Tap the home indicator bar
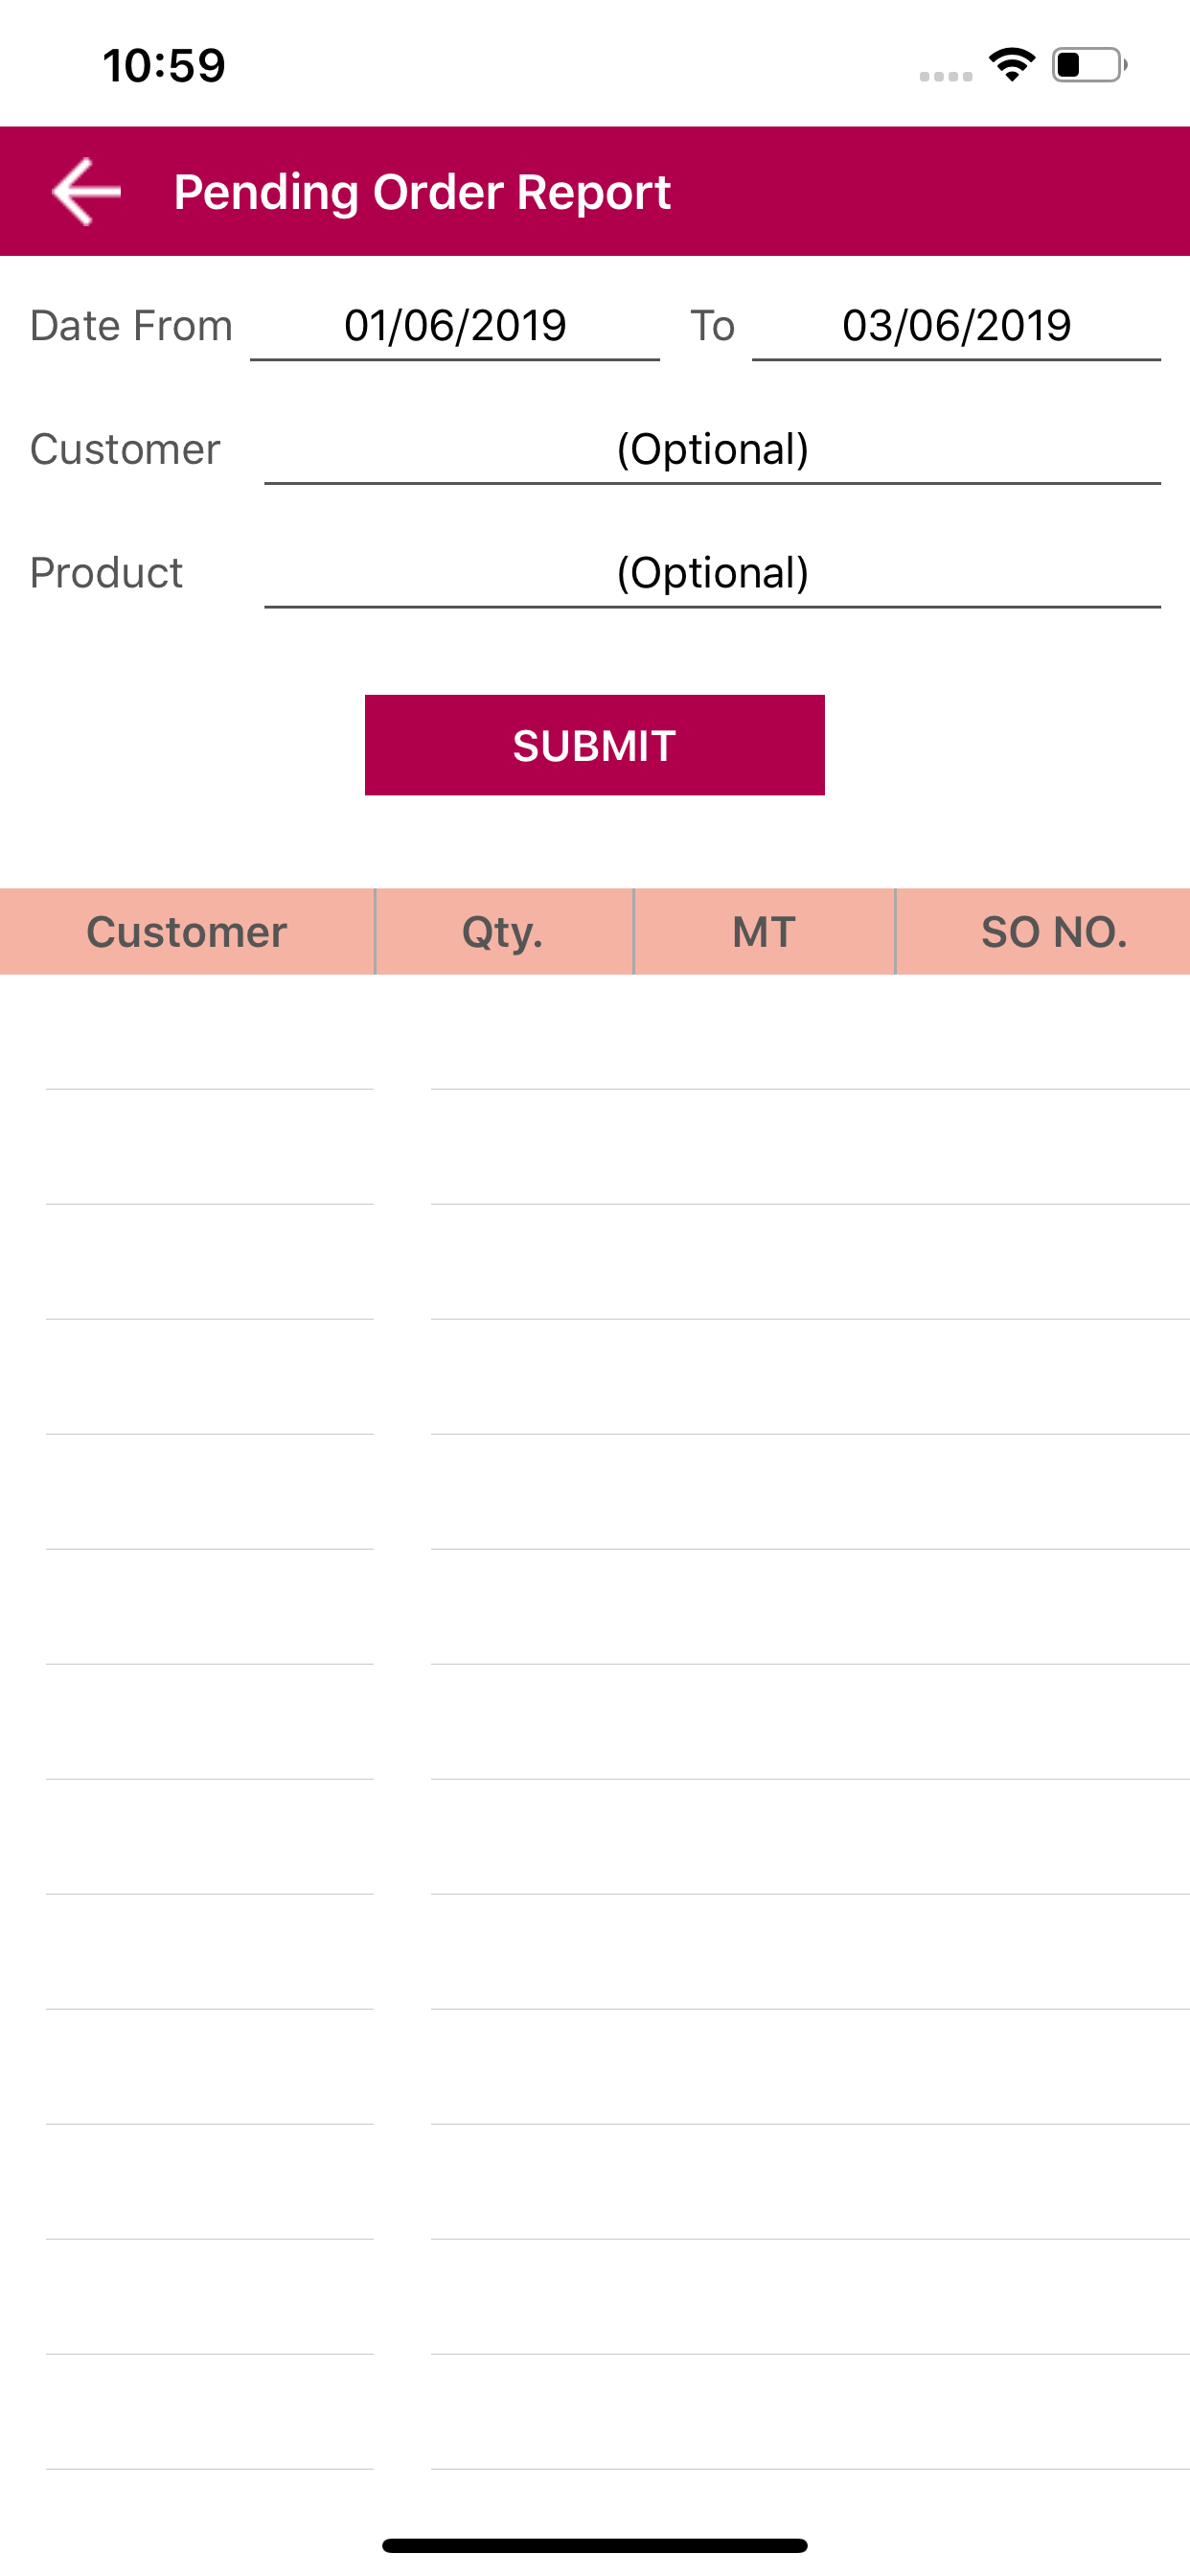Image resolution: width=1190 pixels, height=2576 pixels. pyautogui.click(x=595, y=2545)
